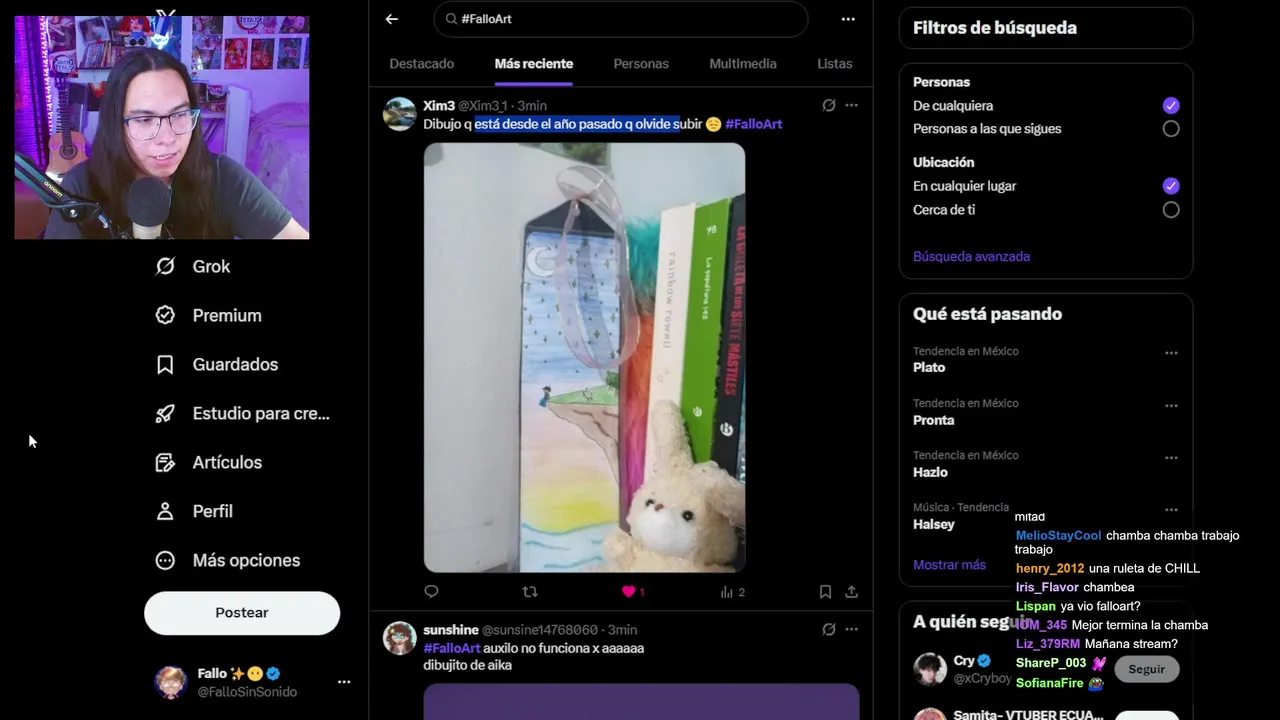Open the bookmark drawing photo in Xim3's post
The width and height of the screenshot is (1280, 720).
584,357
